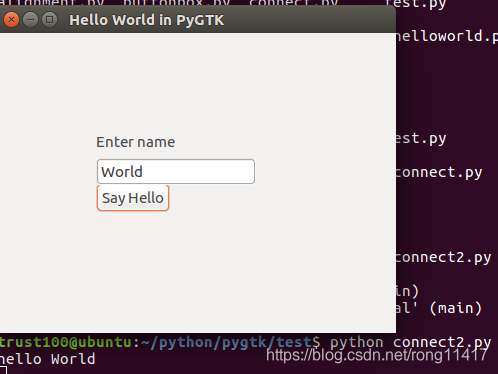This screenshot has height=374, width=498.
Task: Click the terminal prompt 'trust100@ubuntu'
Action: coord(66,342)
